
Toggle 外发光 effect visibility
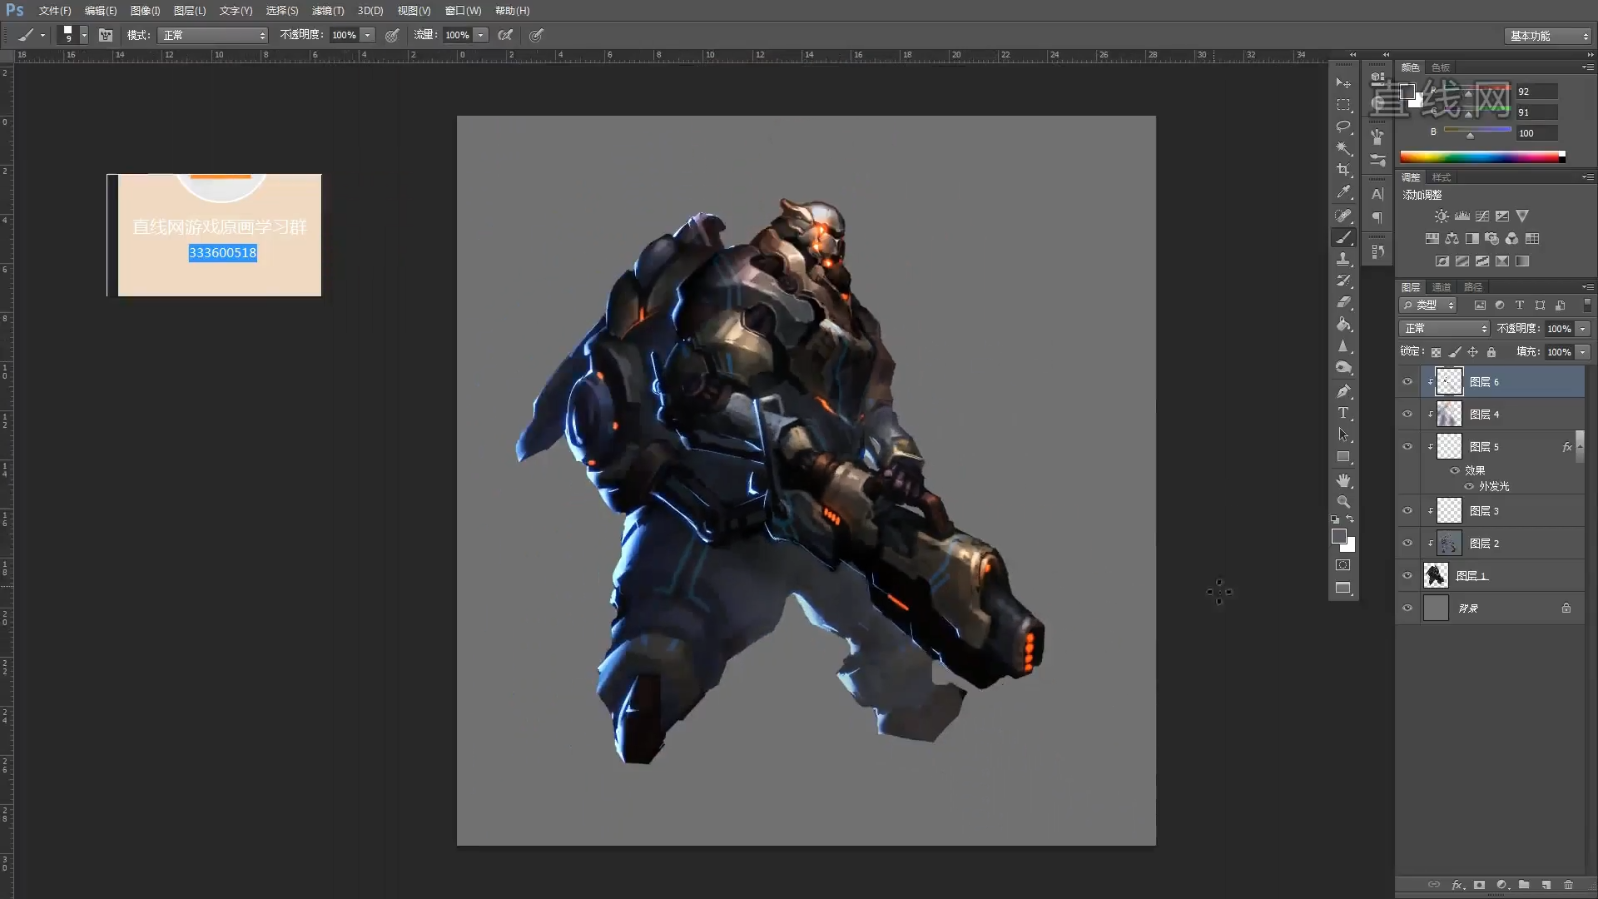coord(1469,486)
